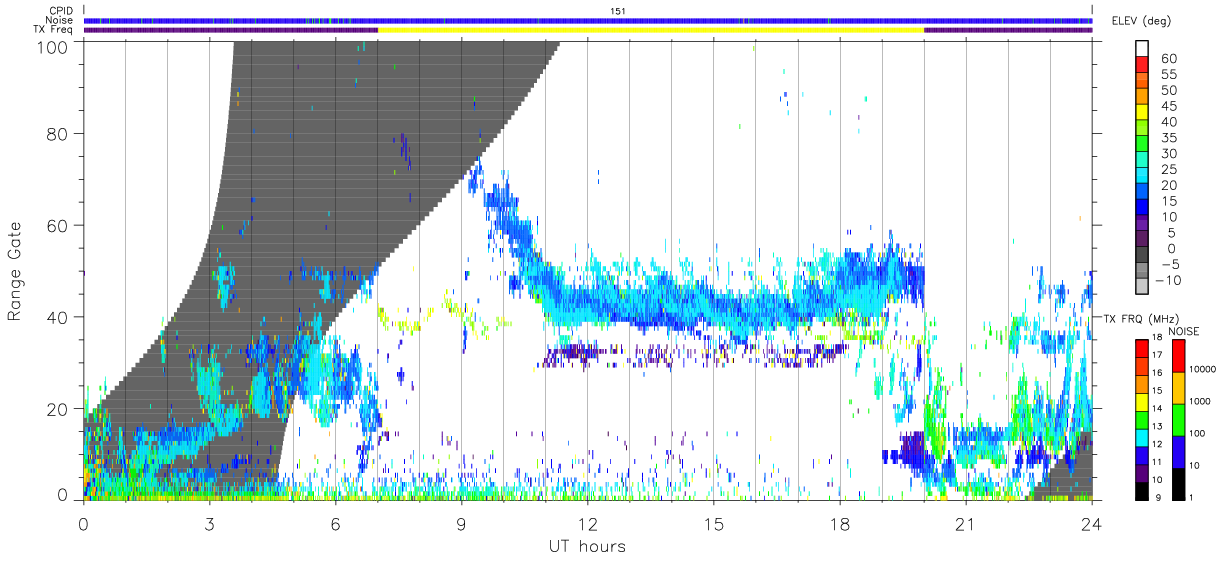
Task: Click the 20 tick on Range Gate axis
Action: (x=59, y=409)
